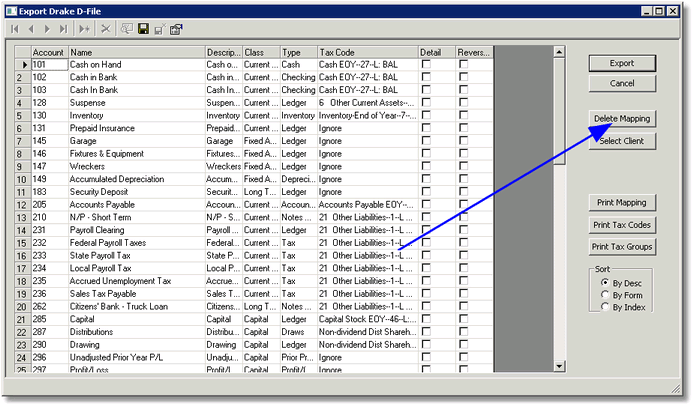The image size is (694, 407).
Task: Enable Detail for Inventory row
Action: tap(426, 115)
